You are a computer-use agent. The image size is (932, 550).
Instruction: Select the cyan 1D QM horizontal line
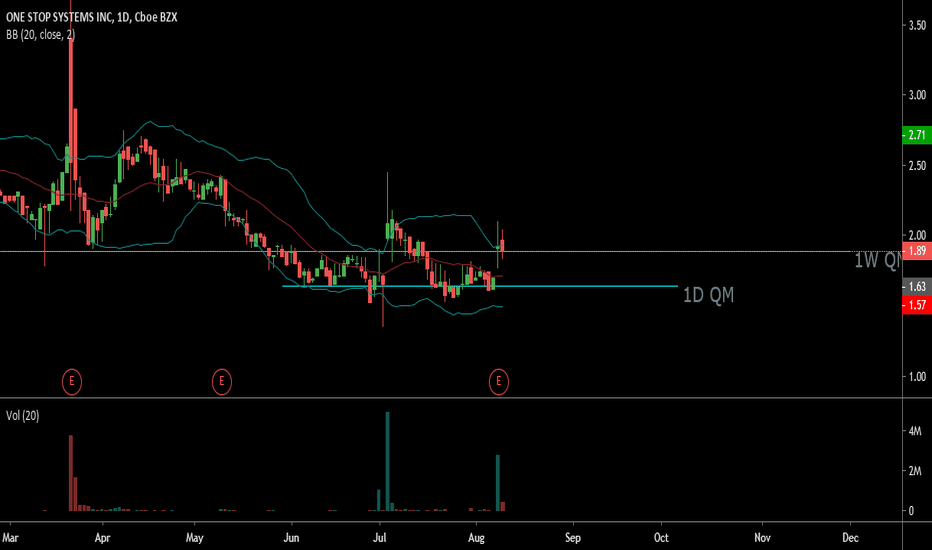[480, 286]
